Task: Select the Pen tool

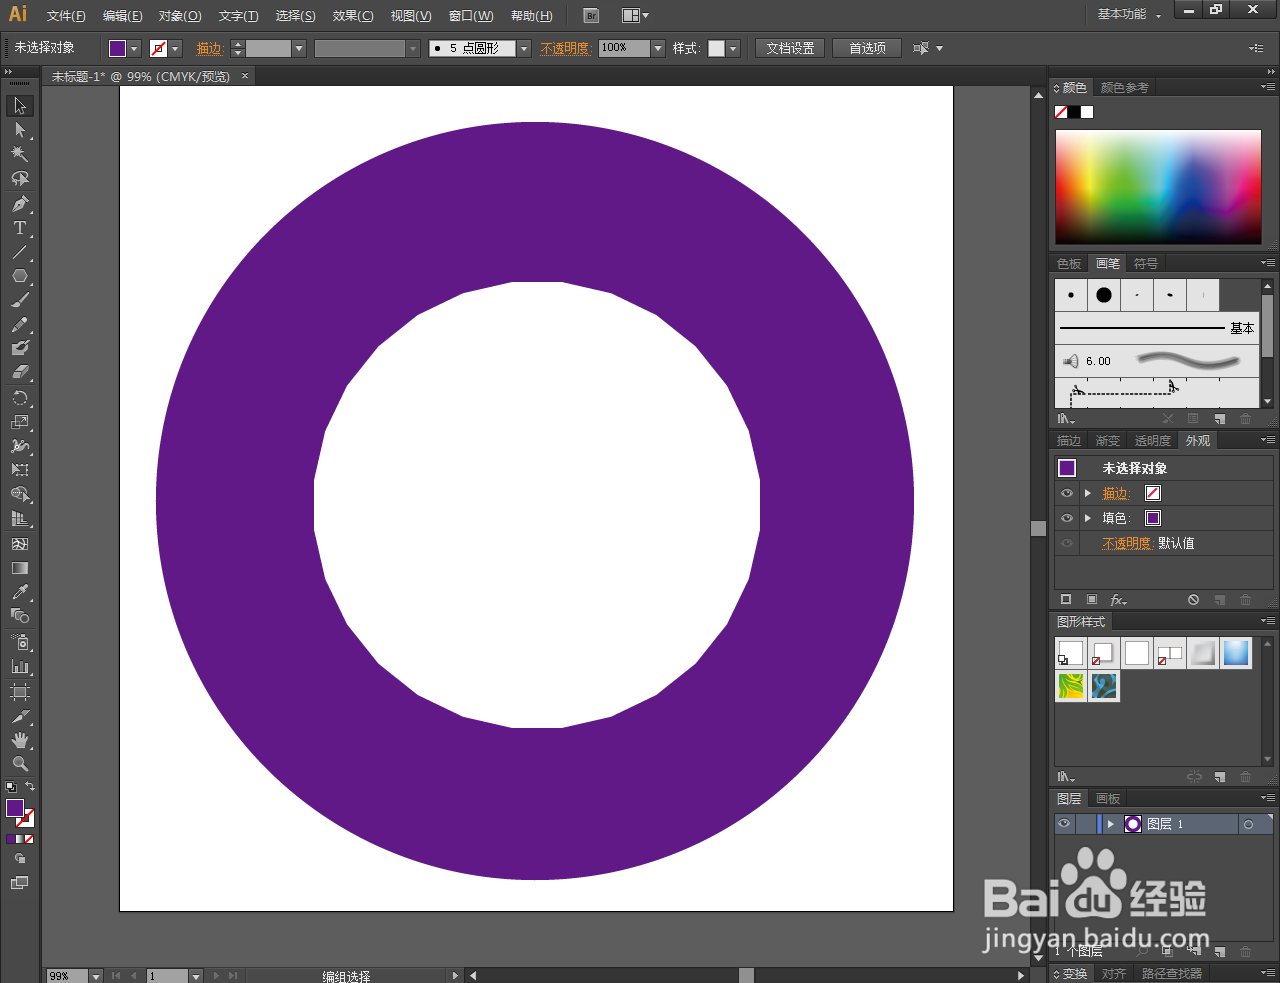Action: 20,204
